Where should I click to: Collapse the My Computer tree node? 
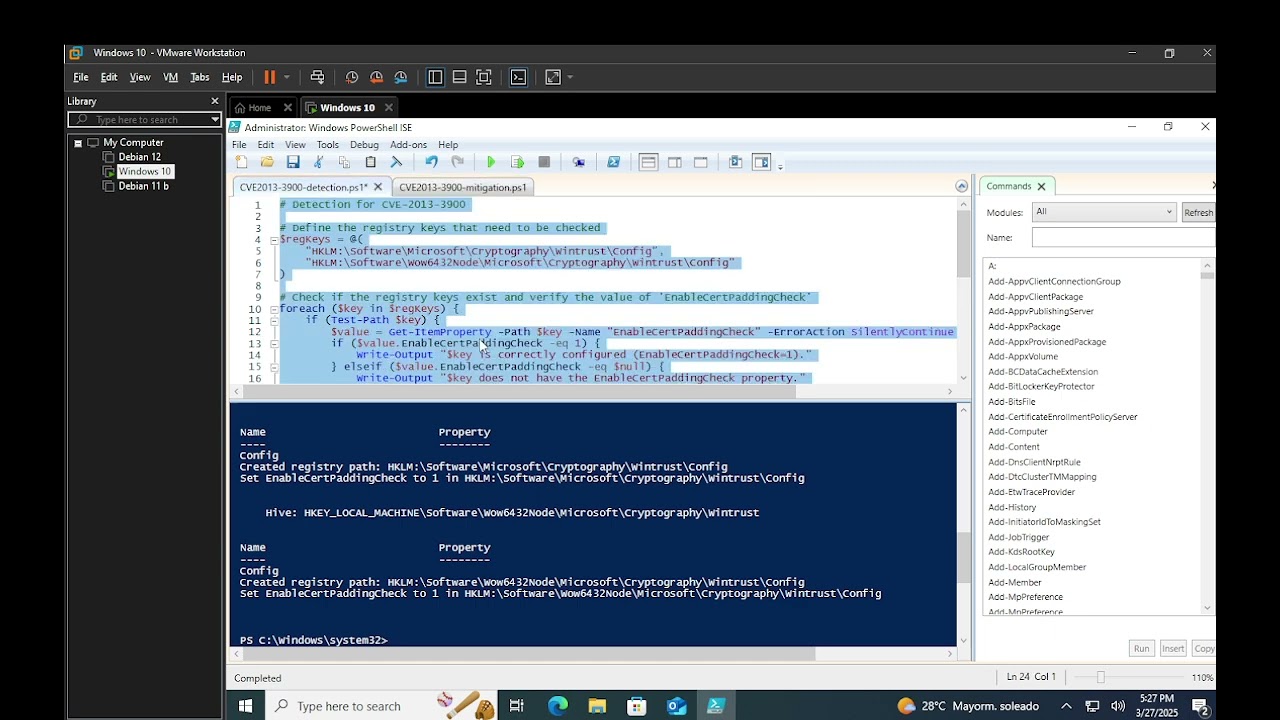(x=78, y=143)
